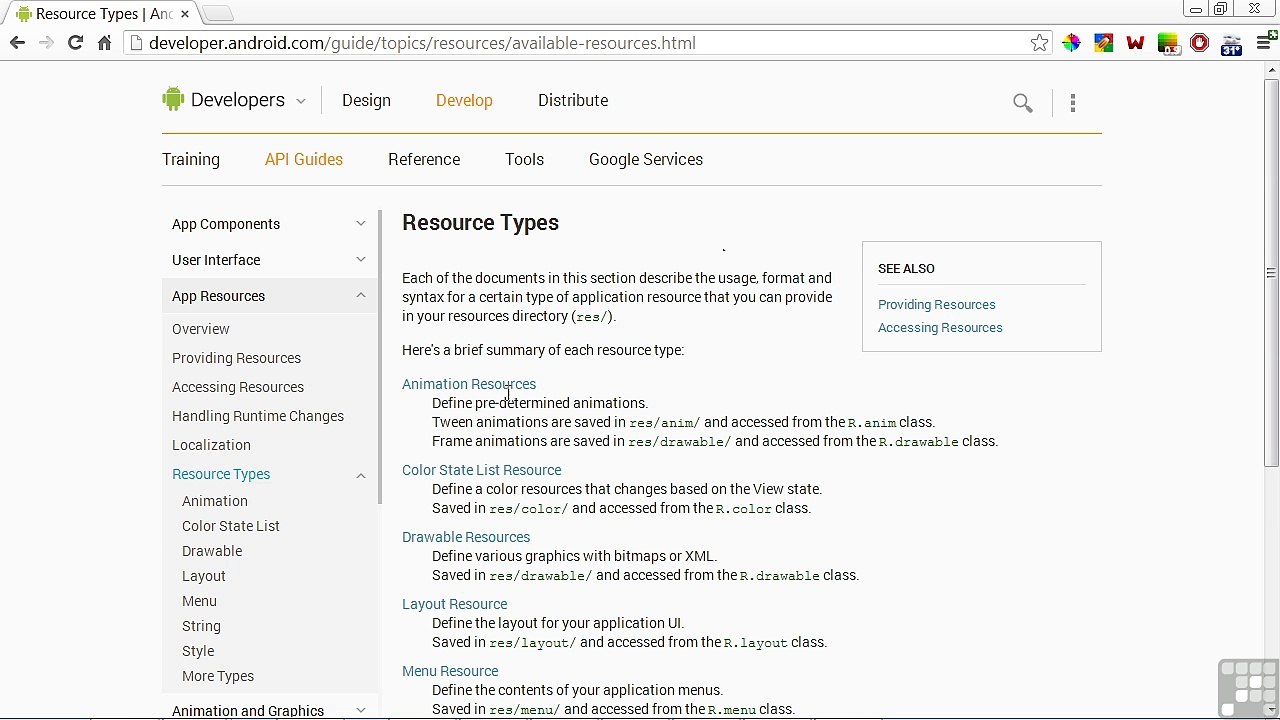1280x720 pixels.
Task: Expand the Developers site dropdown arrow
Action: (300, 101)
